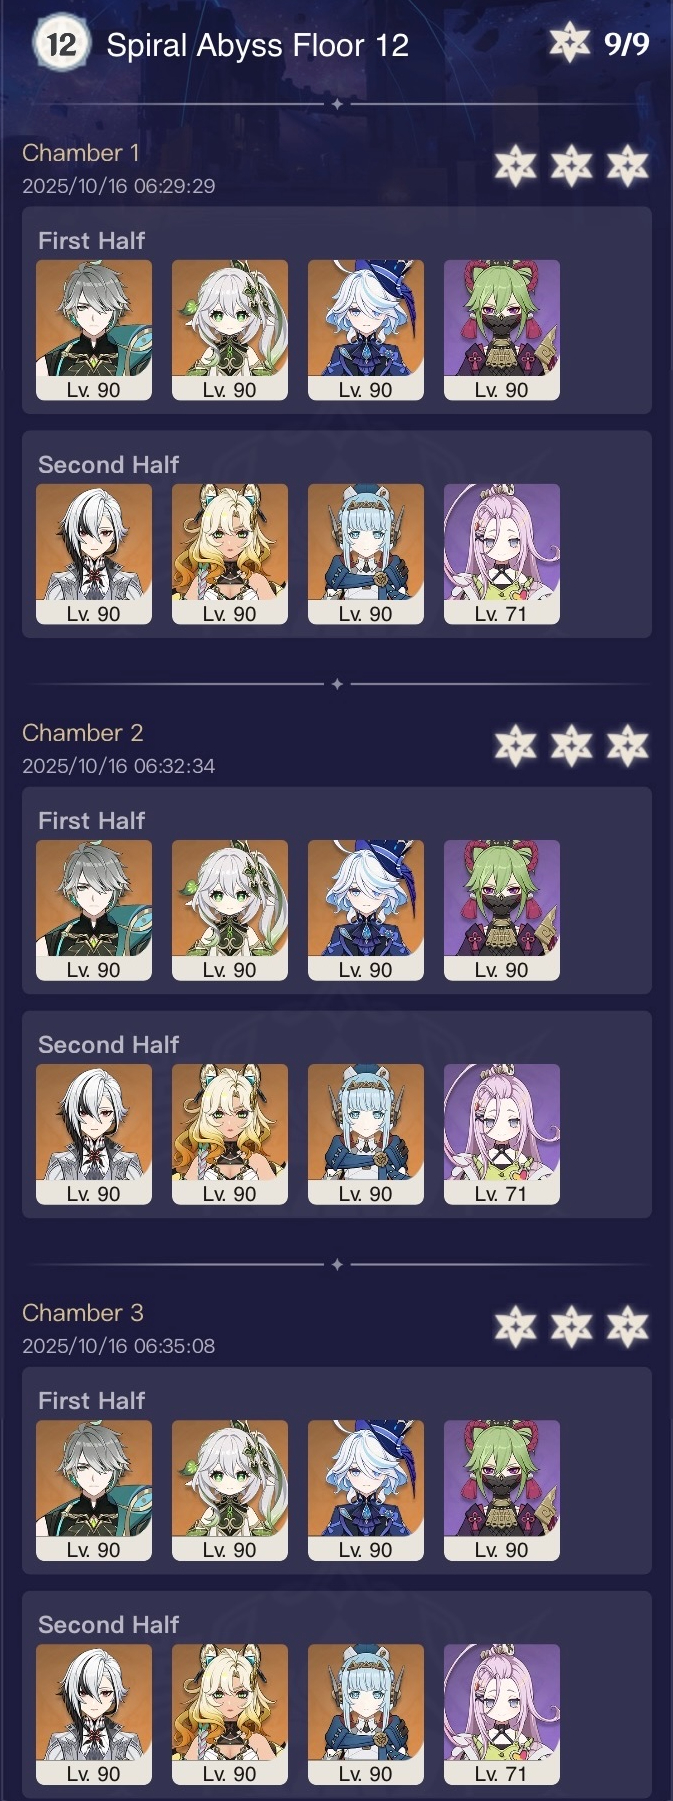Open Chamber 3 heading
Image resolution: width=673 pixels, height=1801 pixels.
[x=83, y=1313]
